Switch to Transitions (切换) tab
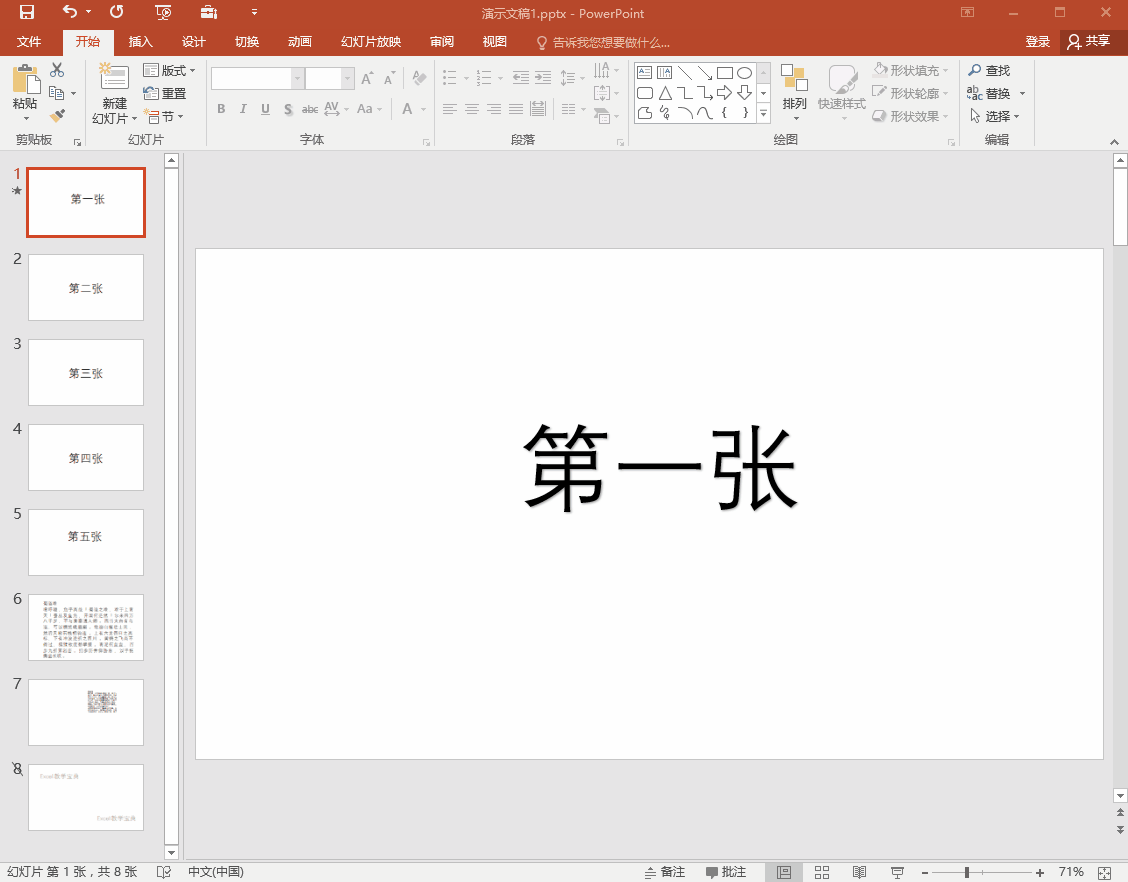The height and width of the screenshot is (882, 1128). pos(247,42)
